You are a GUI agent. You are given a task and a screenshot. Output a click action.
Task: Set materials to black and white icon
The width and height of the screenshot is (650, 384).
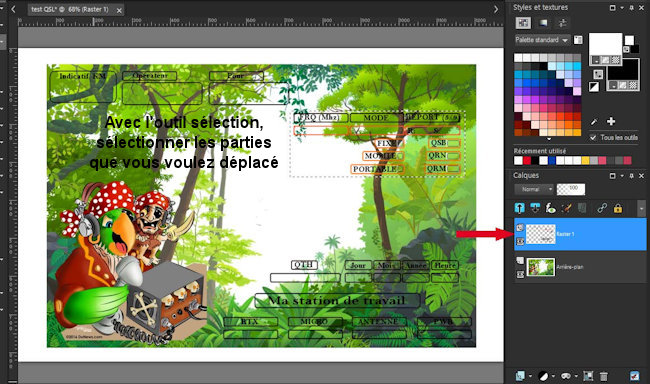pyautogui.click(x=594, y=87)
